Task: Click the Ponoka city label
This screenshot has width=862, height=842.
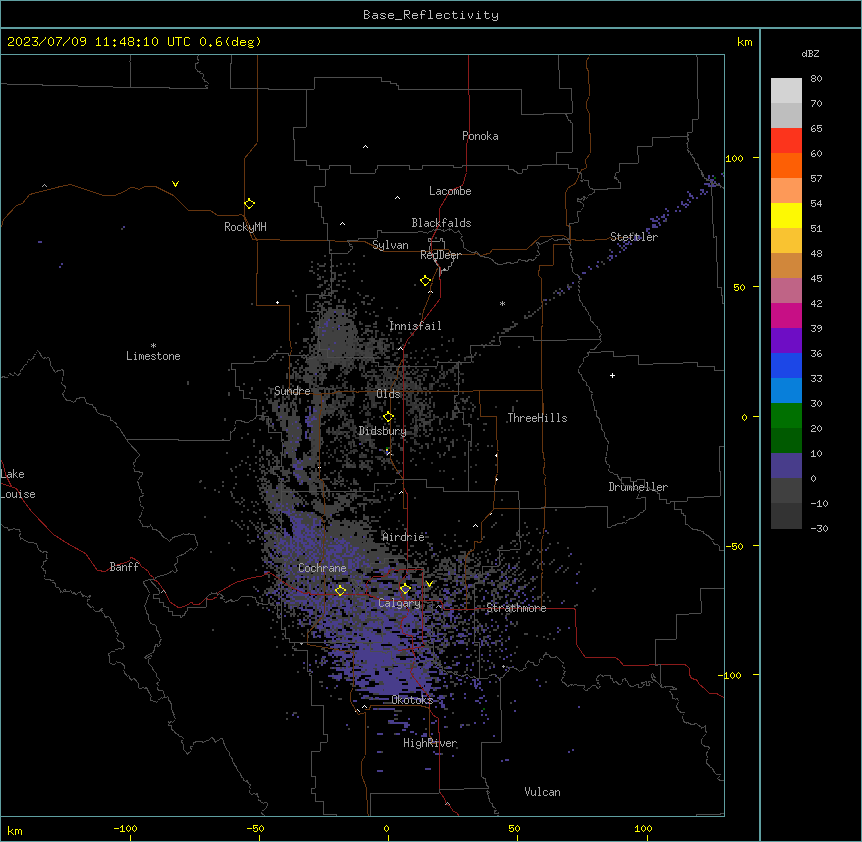Action: (x=480, y=136)
